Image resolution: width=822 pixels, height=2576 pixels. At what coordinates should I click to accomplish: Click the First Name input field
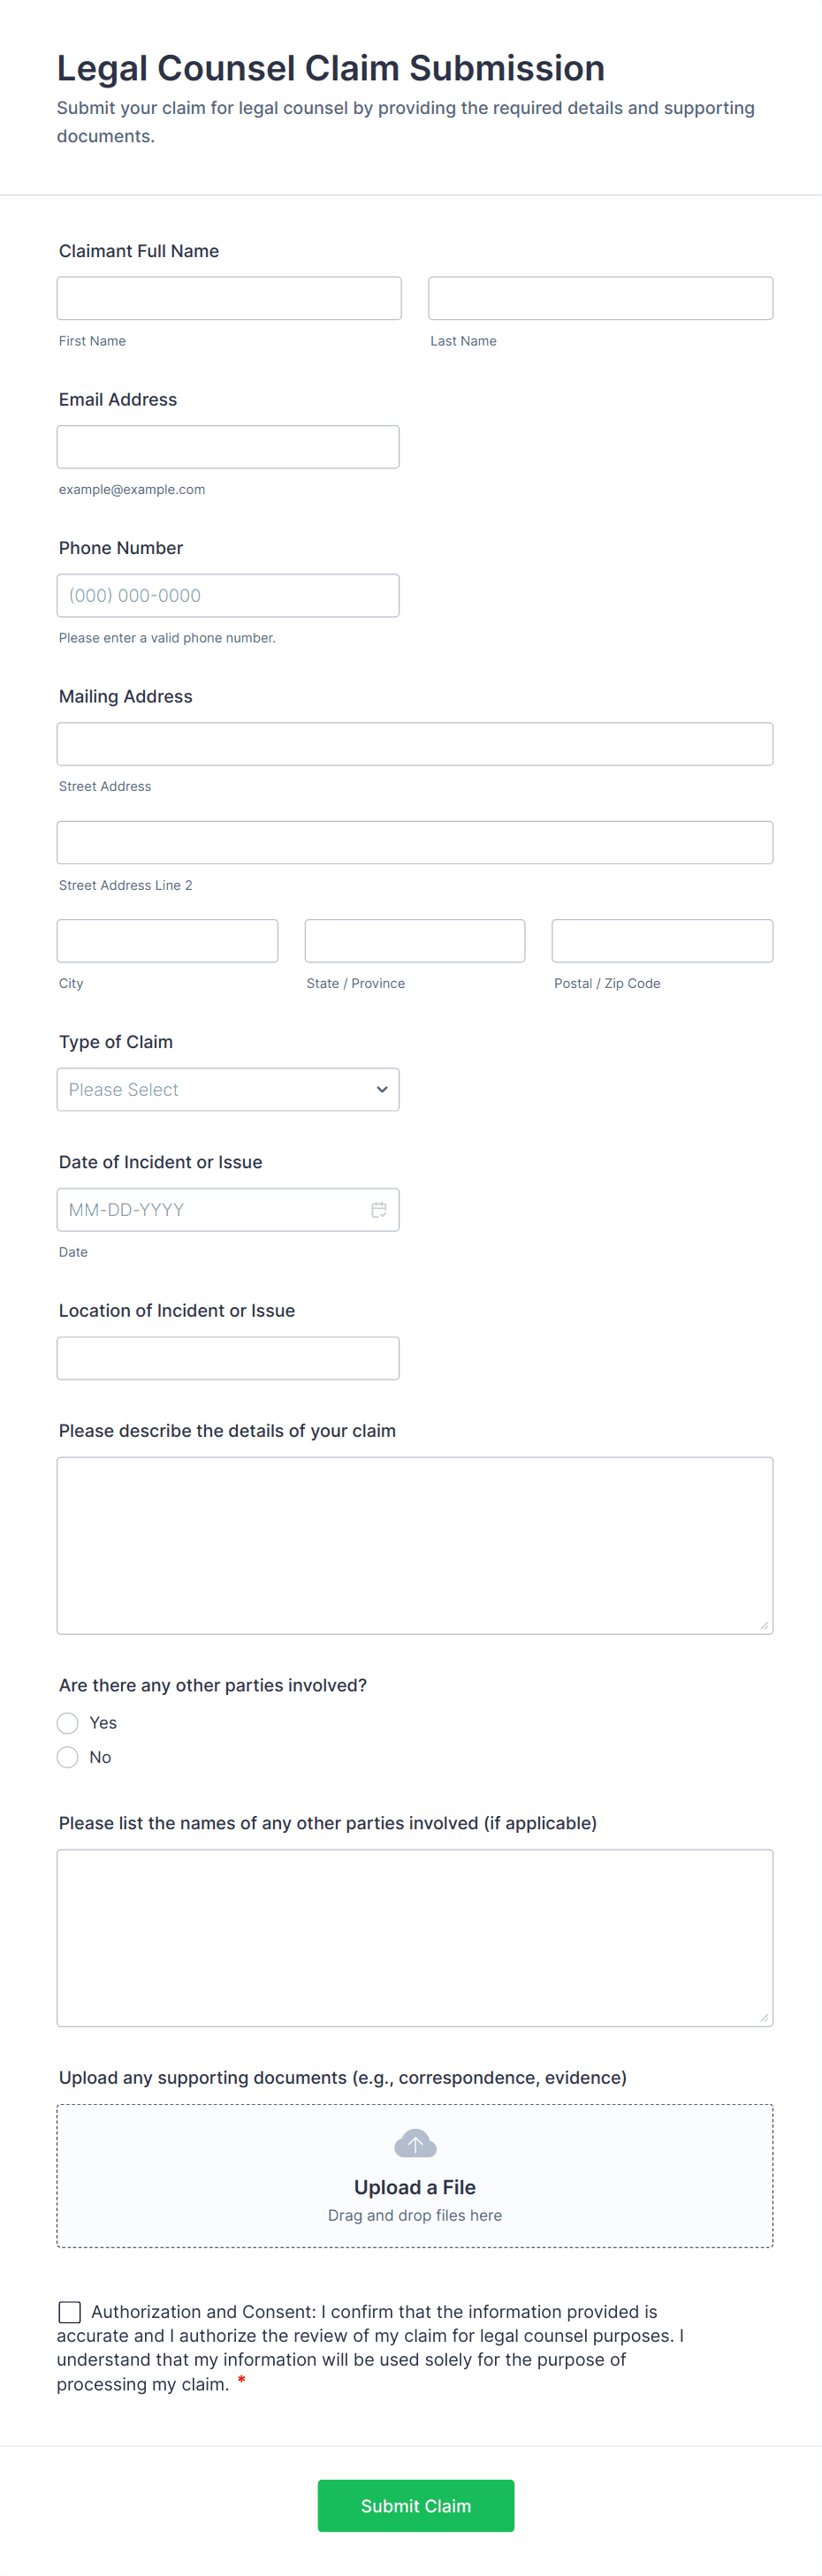[228, 297]
